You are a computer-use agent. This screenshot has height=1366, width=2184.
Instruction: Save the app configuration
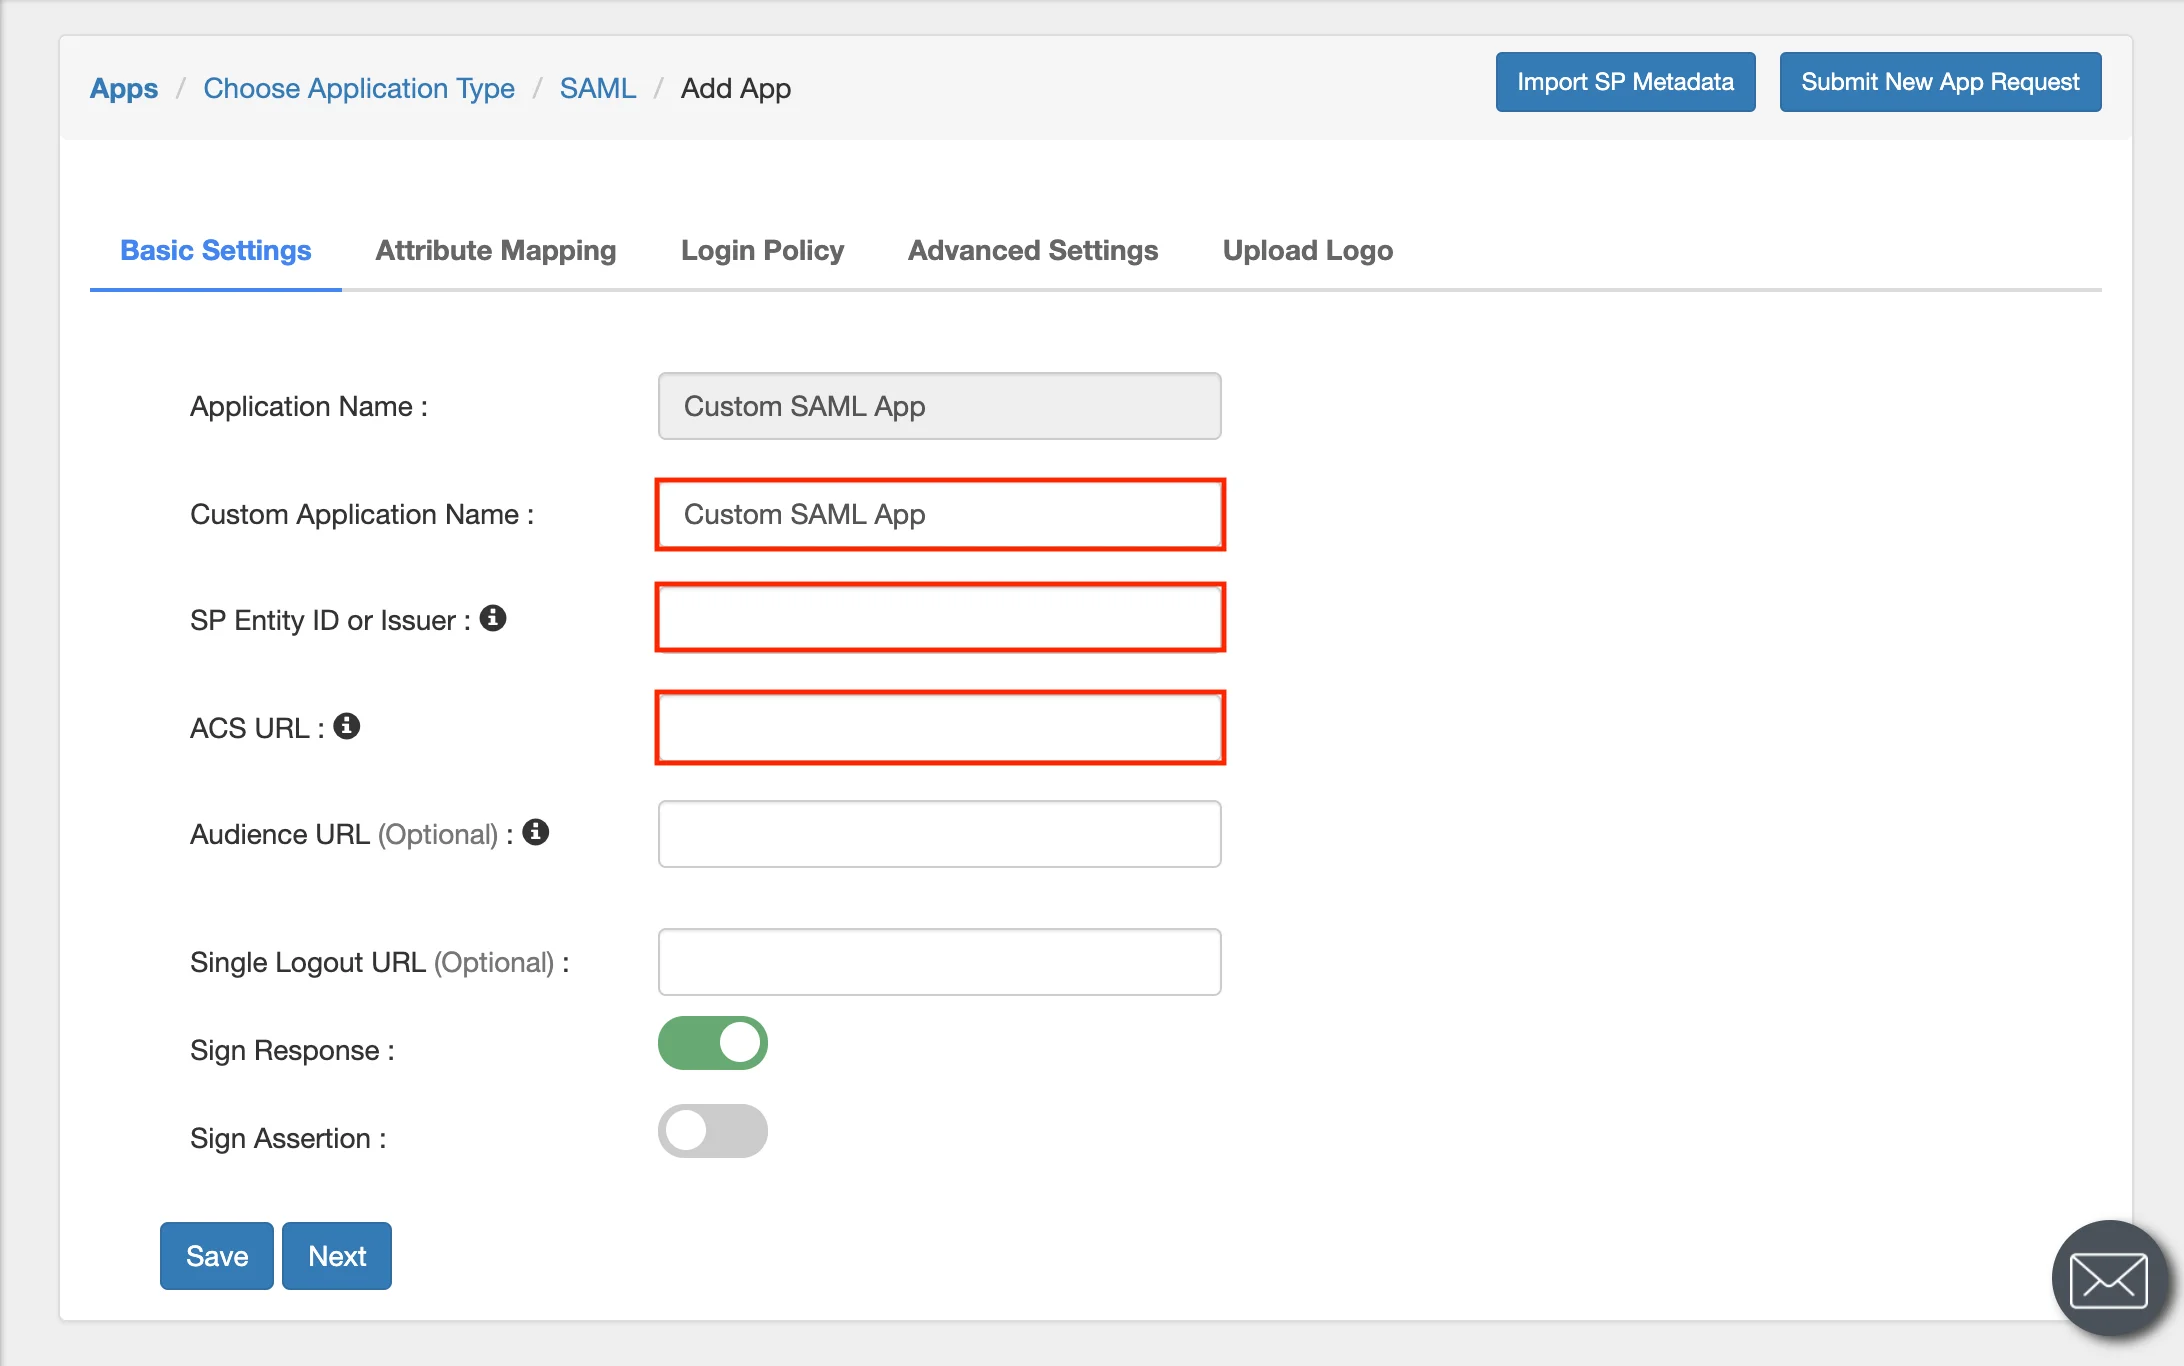(217, 1256)
